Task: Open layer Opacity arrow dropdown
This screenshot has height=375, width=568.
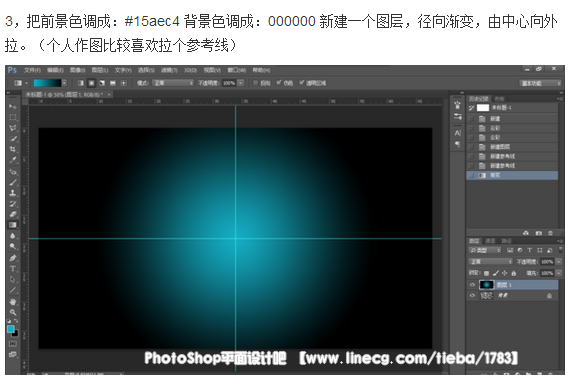Action: point(559,262)
